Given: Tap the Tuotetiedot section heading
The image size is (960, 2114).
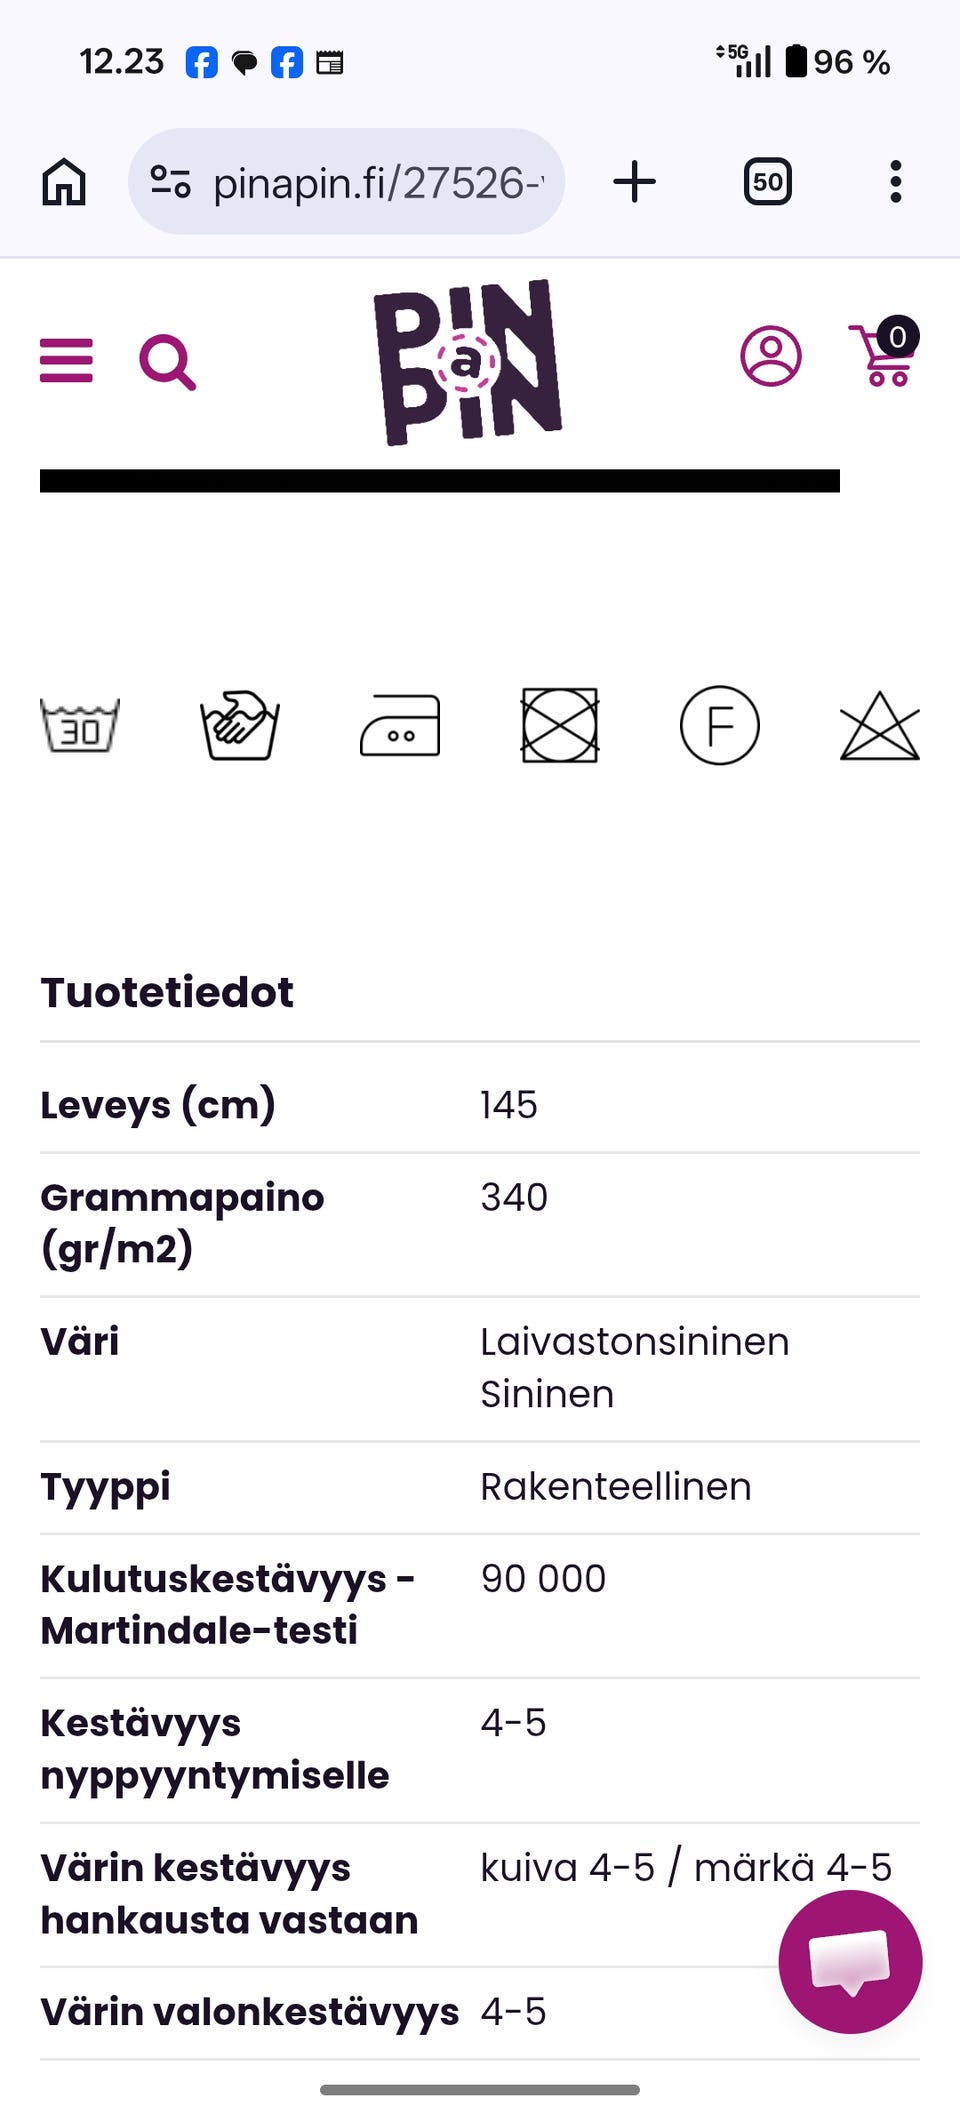Looking at the screenshot, I should tap(167, 992).
